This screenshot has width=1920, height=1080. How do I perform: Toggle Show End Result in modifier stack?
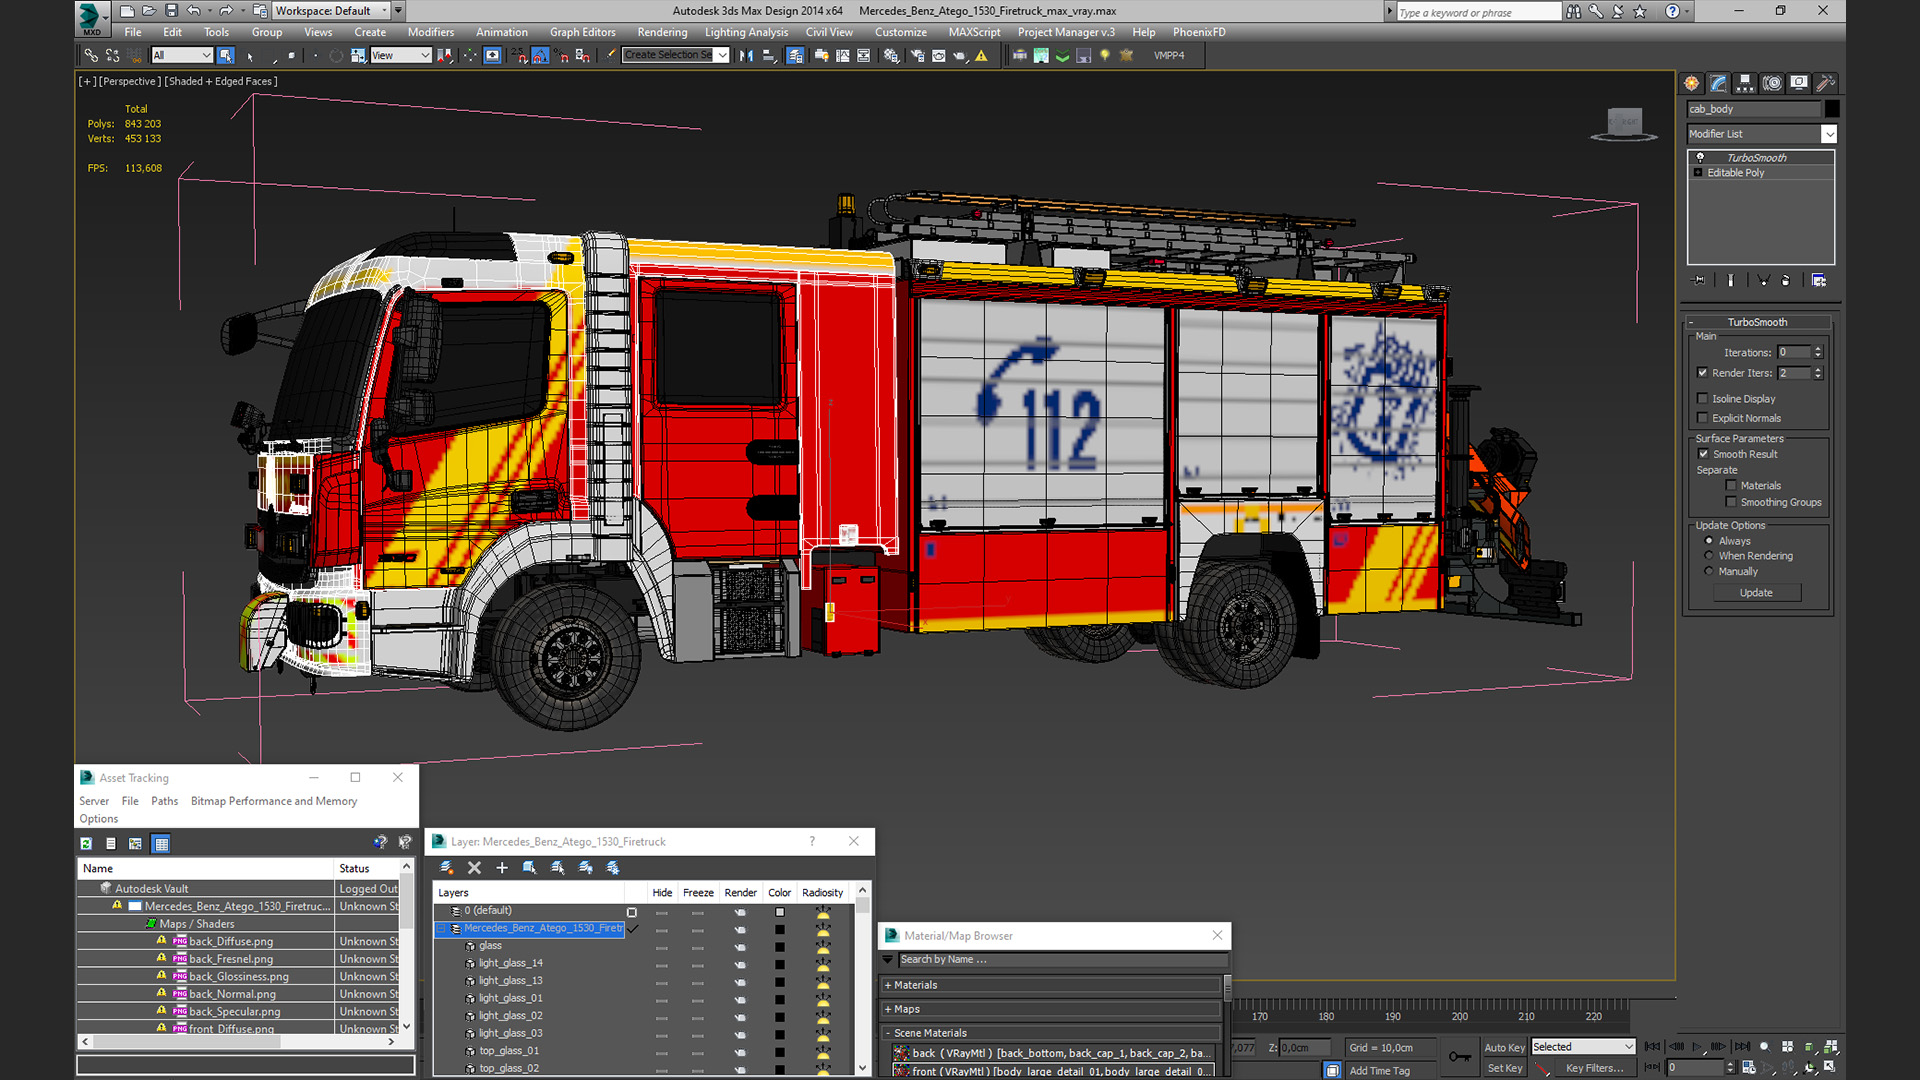point(1731,280)
